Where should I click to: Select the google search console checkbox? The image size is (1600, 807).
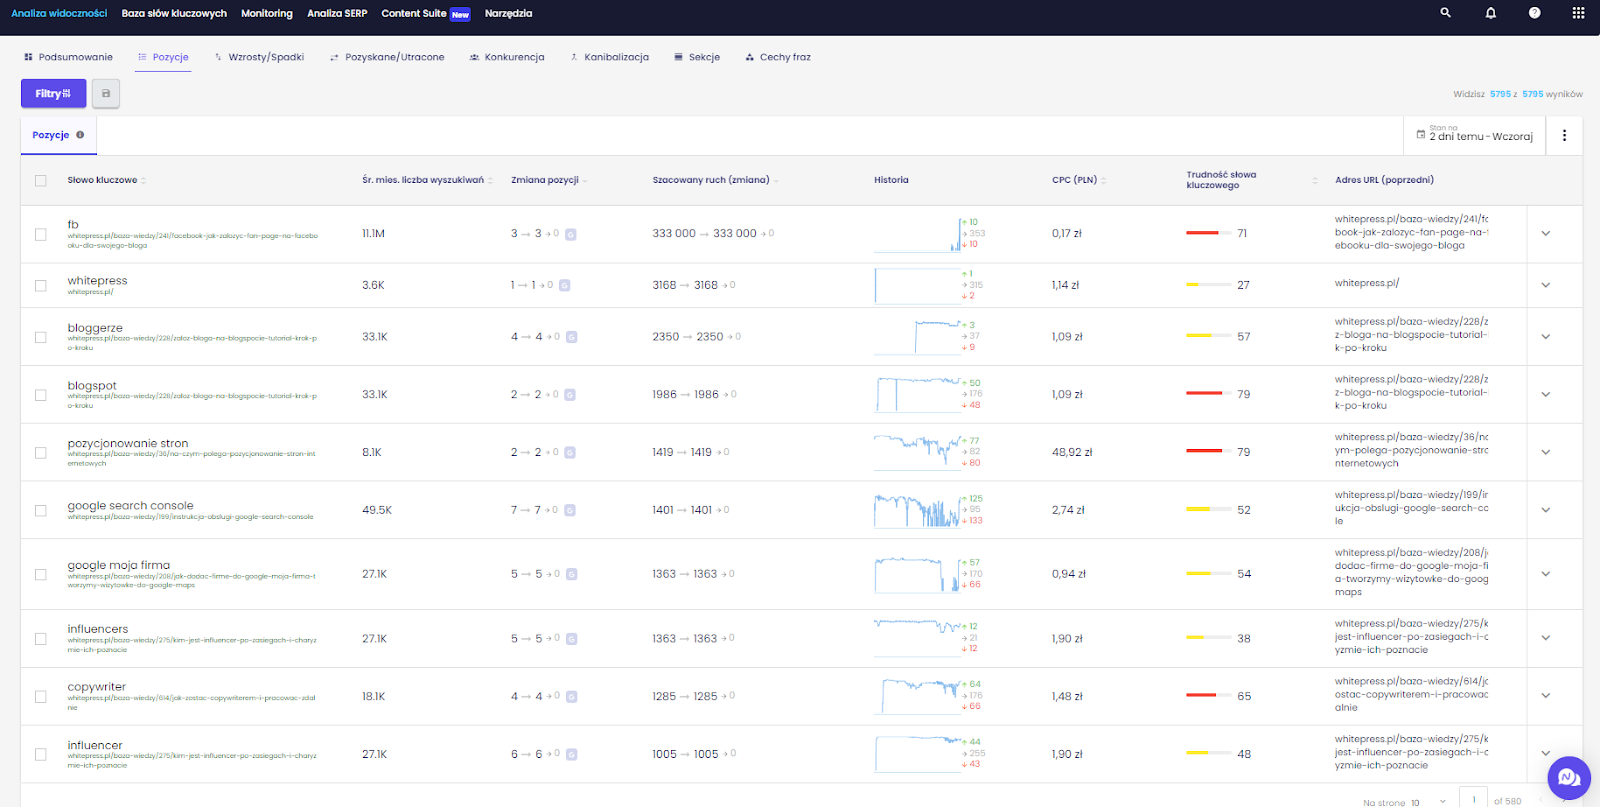41,510
